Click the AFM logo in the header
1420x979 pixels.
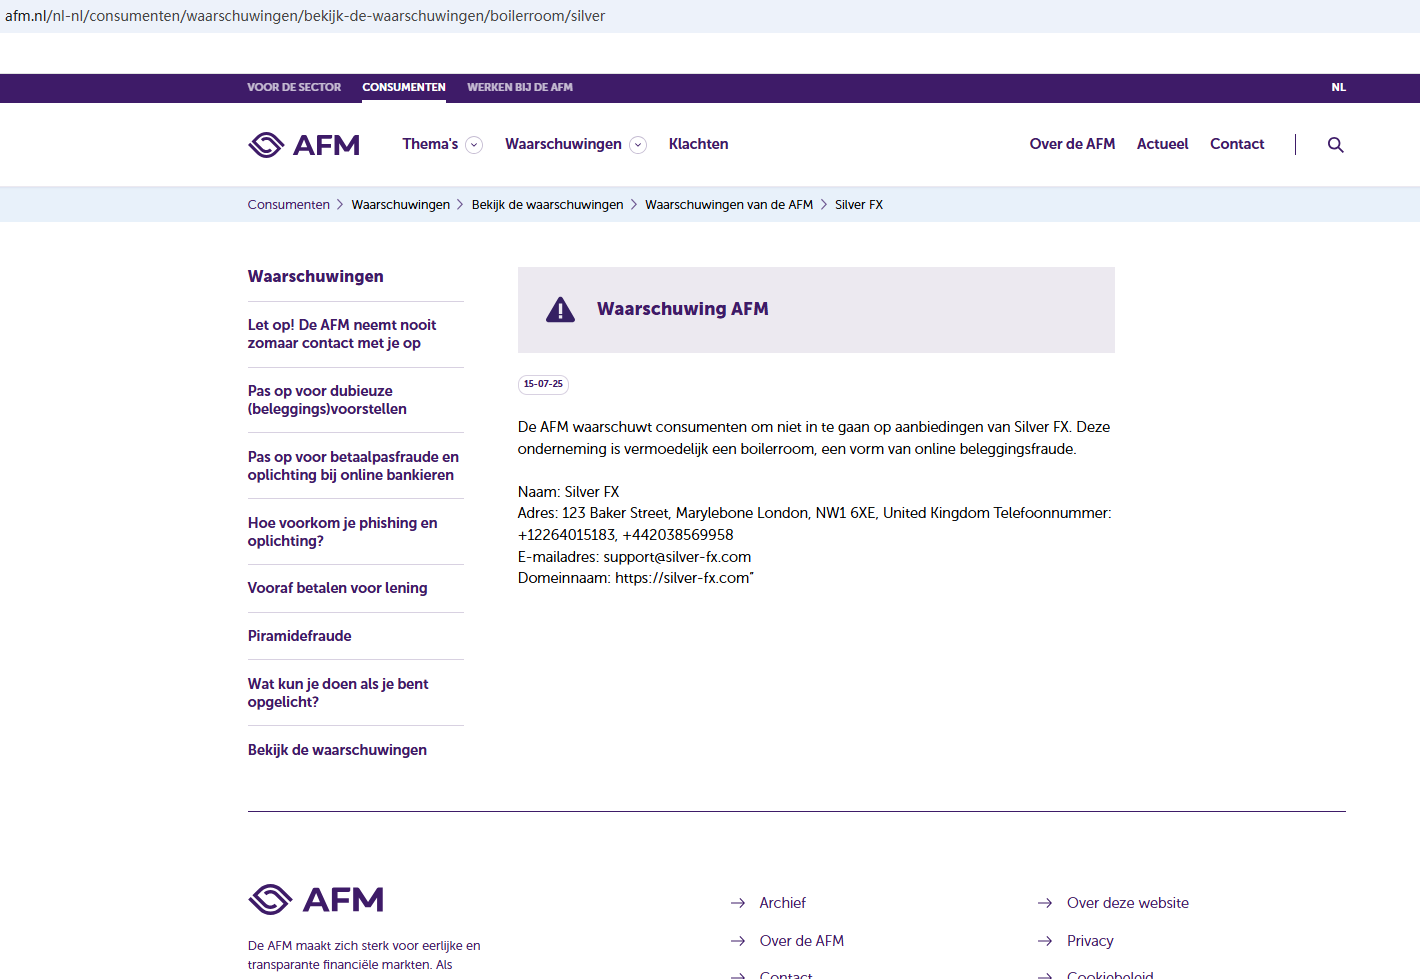click(x=304, y=145)
